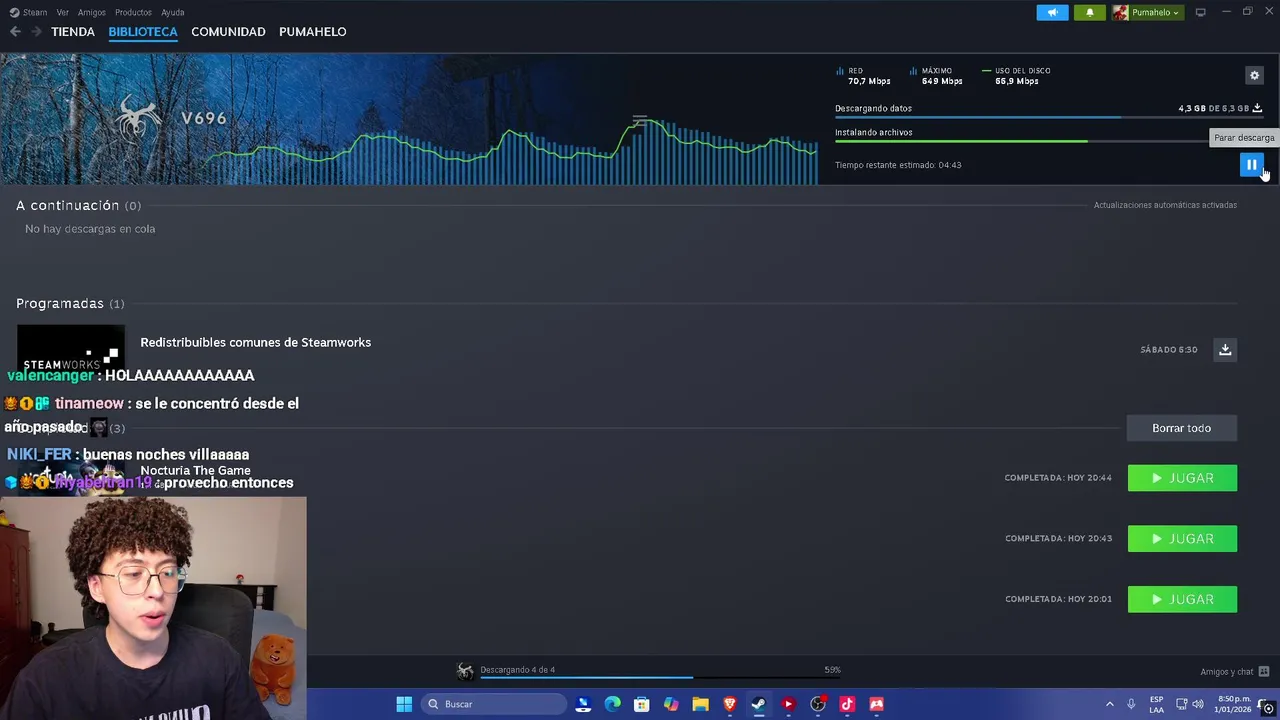Pause the current download
Screen dimensions: 1280x720
pos(1251,165)
